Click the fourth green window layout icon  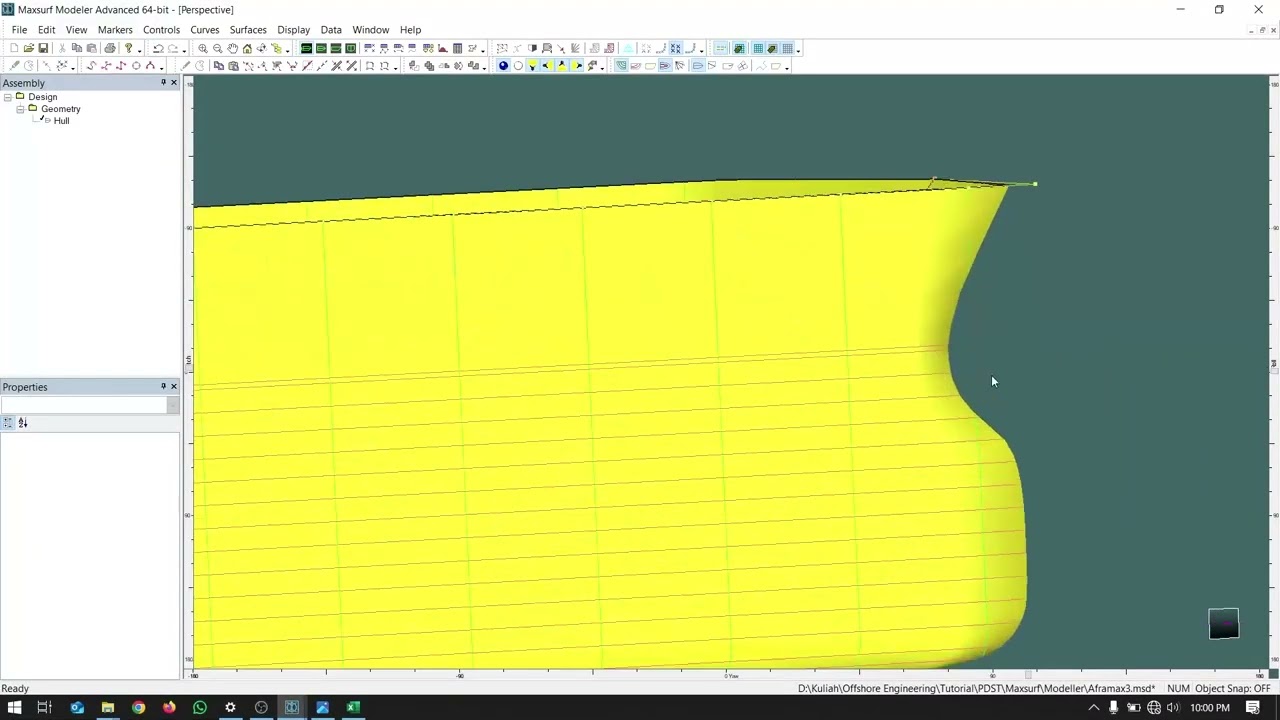[x=350, y=48]
